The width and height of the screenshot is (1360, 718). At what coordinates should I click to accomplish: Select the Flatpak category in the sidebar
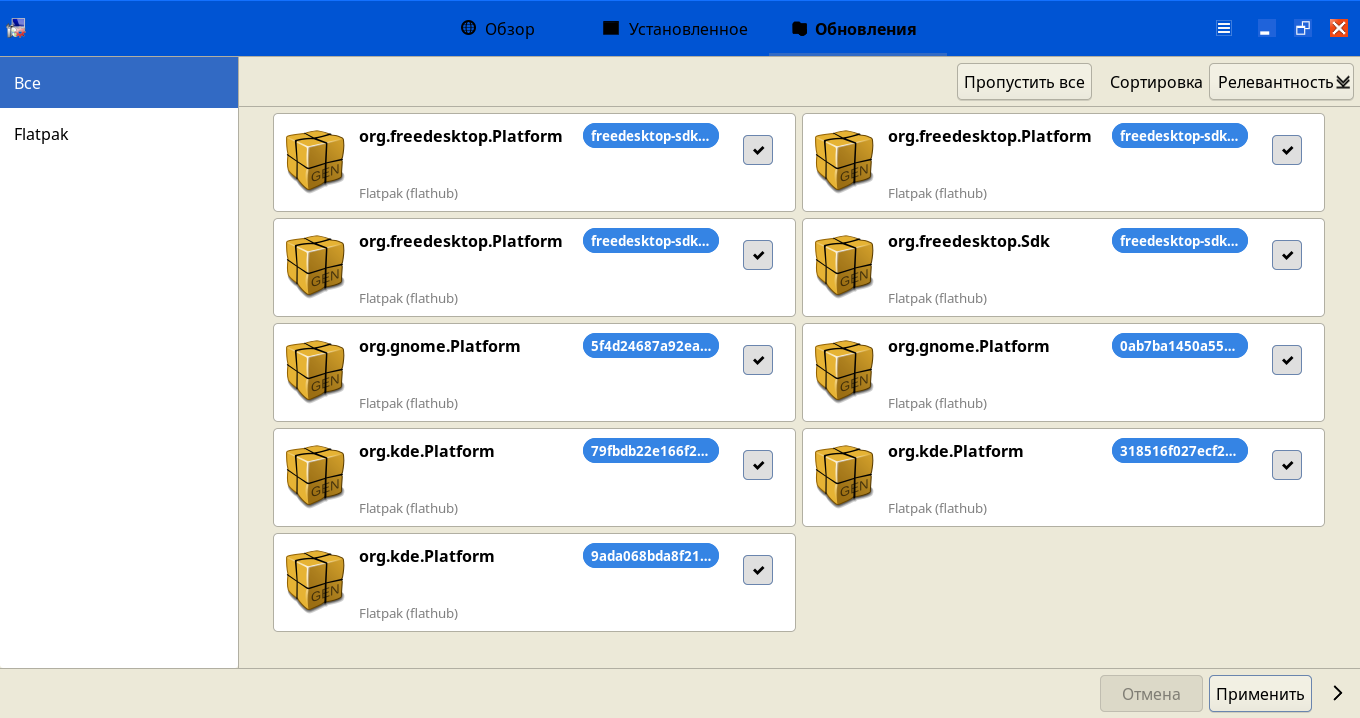[x=119, y=134]
